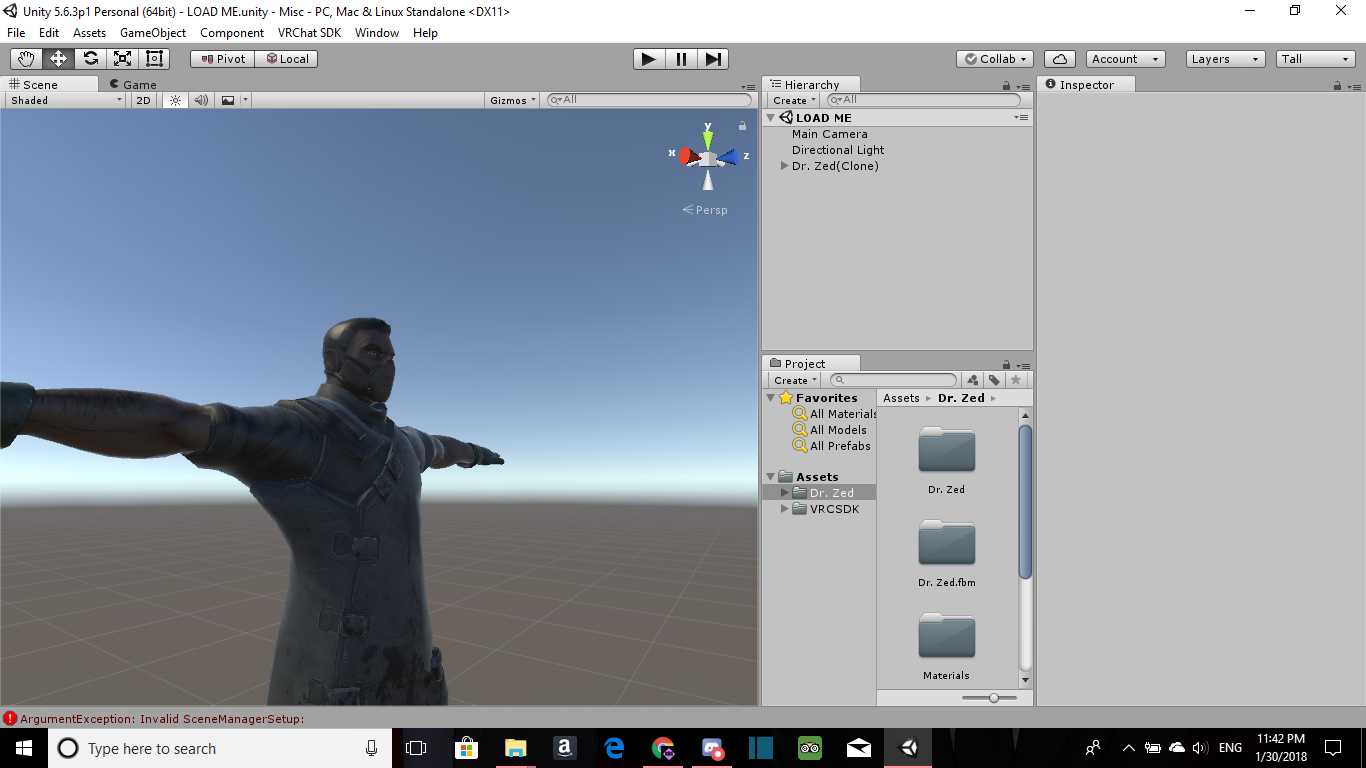This screenshot has width=1366, height=768.
Task: Open the cloud services icon
Action: [1059, 59]
